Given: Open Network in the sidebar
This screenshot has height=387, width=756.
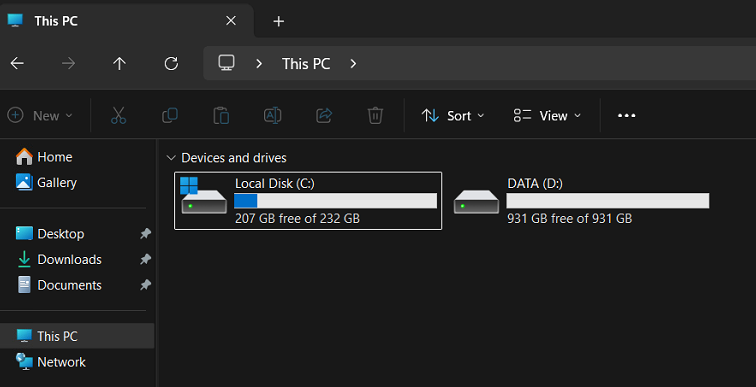Looking at the screenshot, I should (x=61, y=362).
